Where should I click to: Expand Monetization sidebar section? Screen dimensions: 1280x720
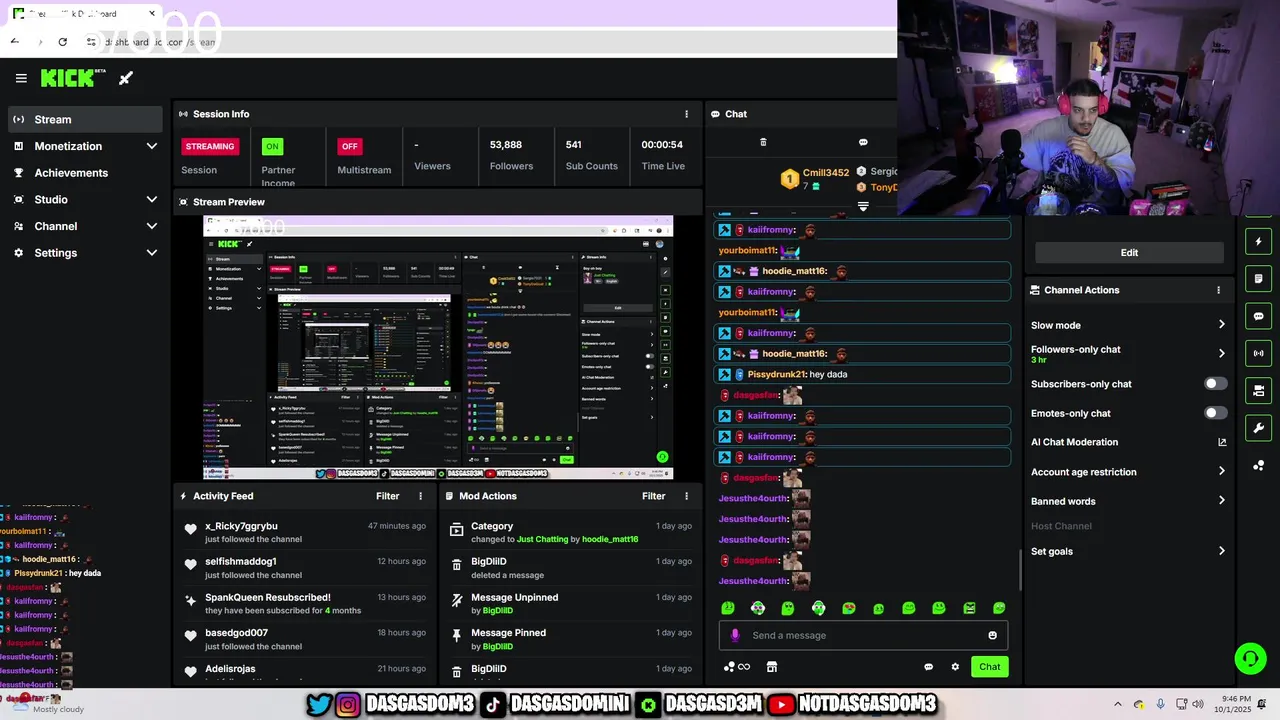coord(152,146)
